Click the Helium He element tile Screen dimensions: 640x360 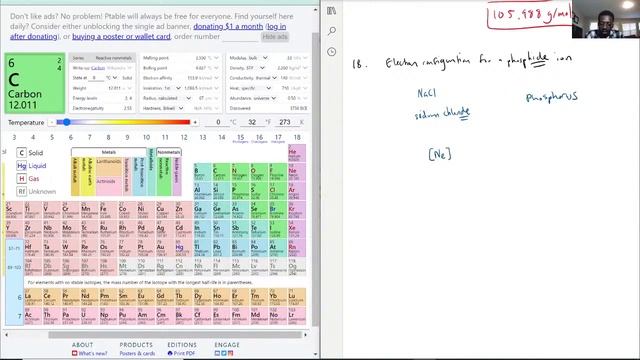296,153
